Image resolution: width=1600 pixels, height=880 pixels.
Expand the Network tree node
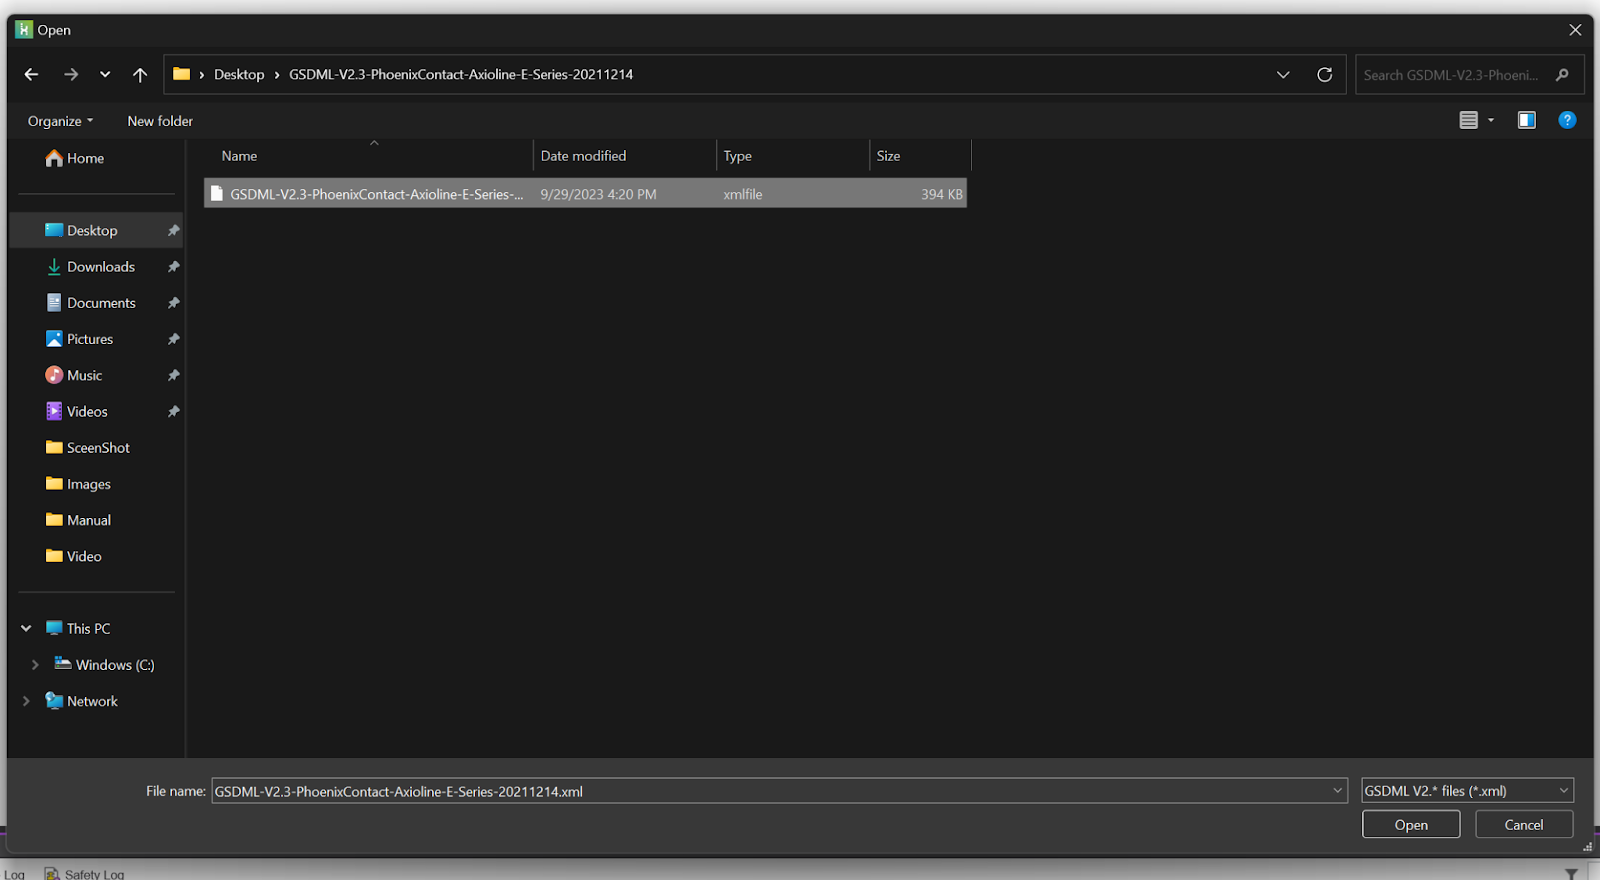pyautogui.click(x=26, y=701)
